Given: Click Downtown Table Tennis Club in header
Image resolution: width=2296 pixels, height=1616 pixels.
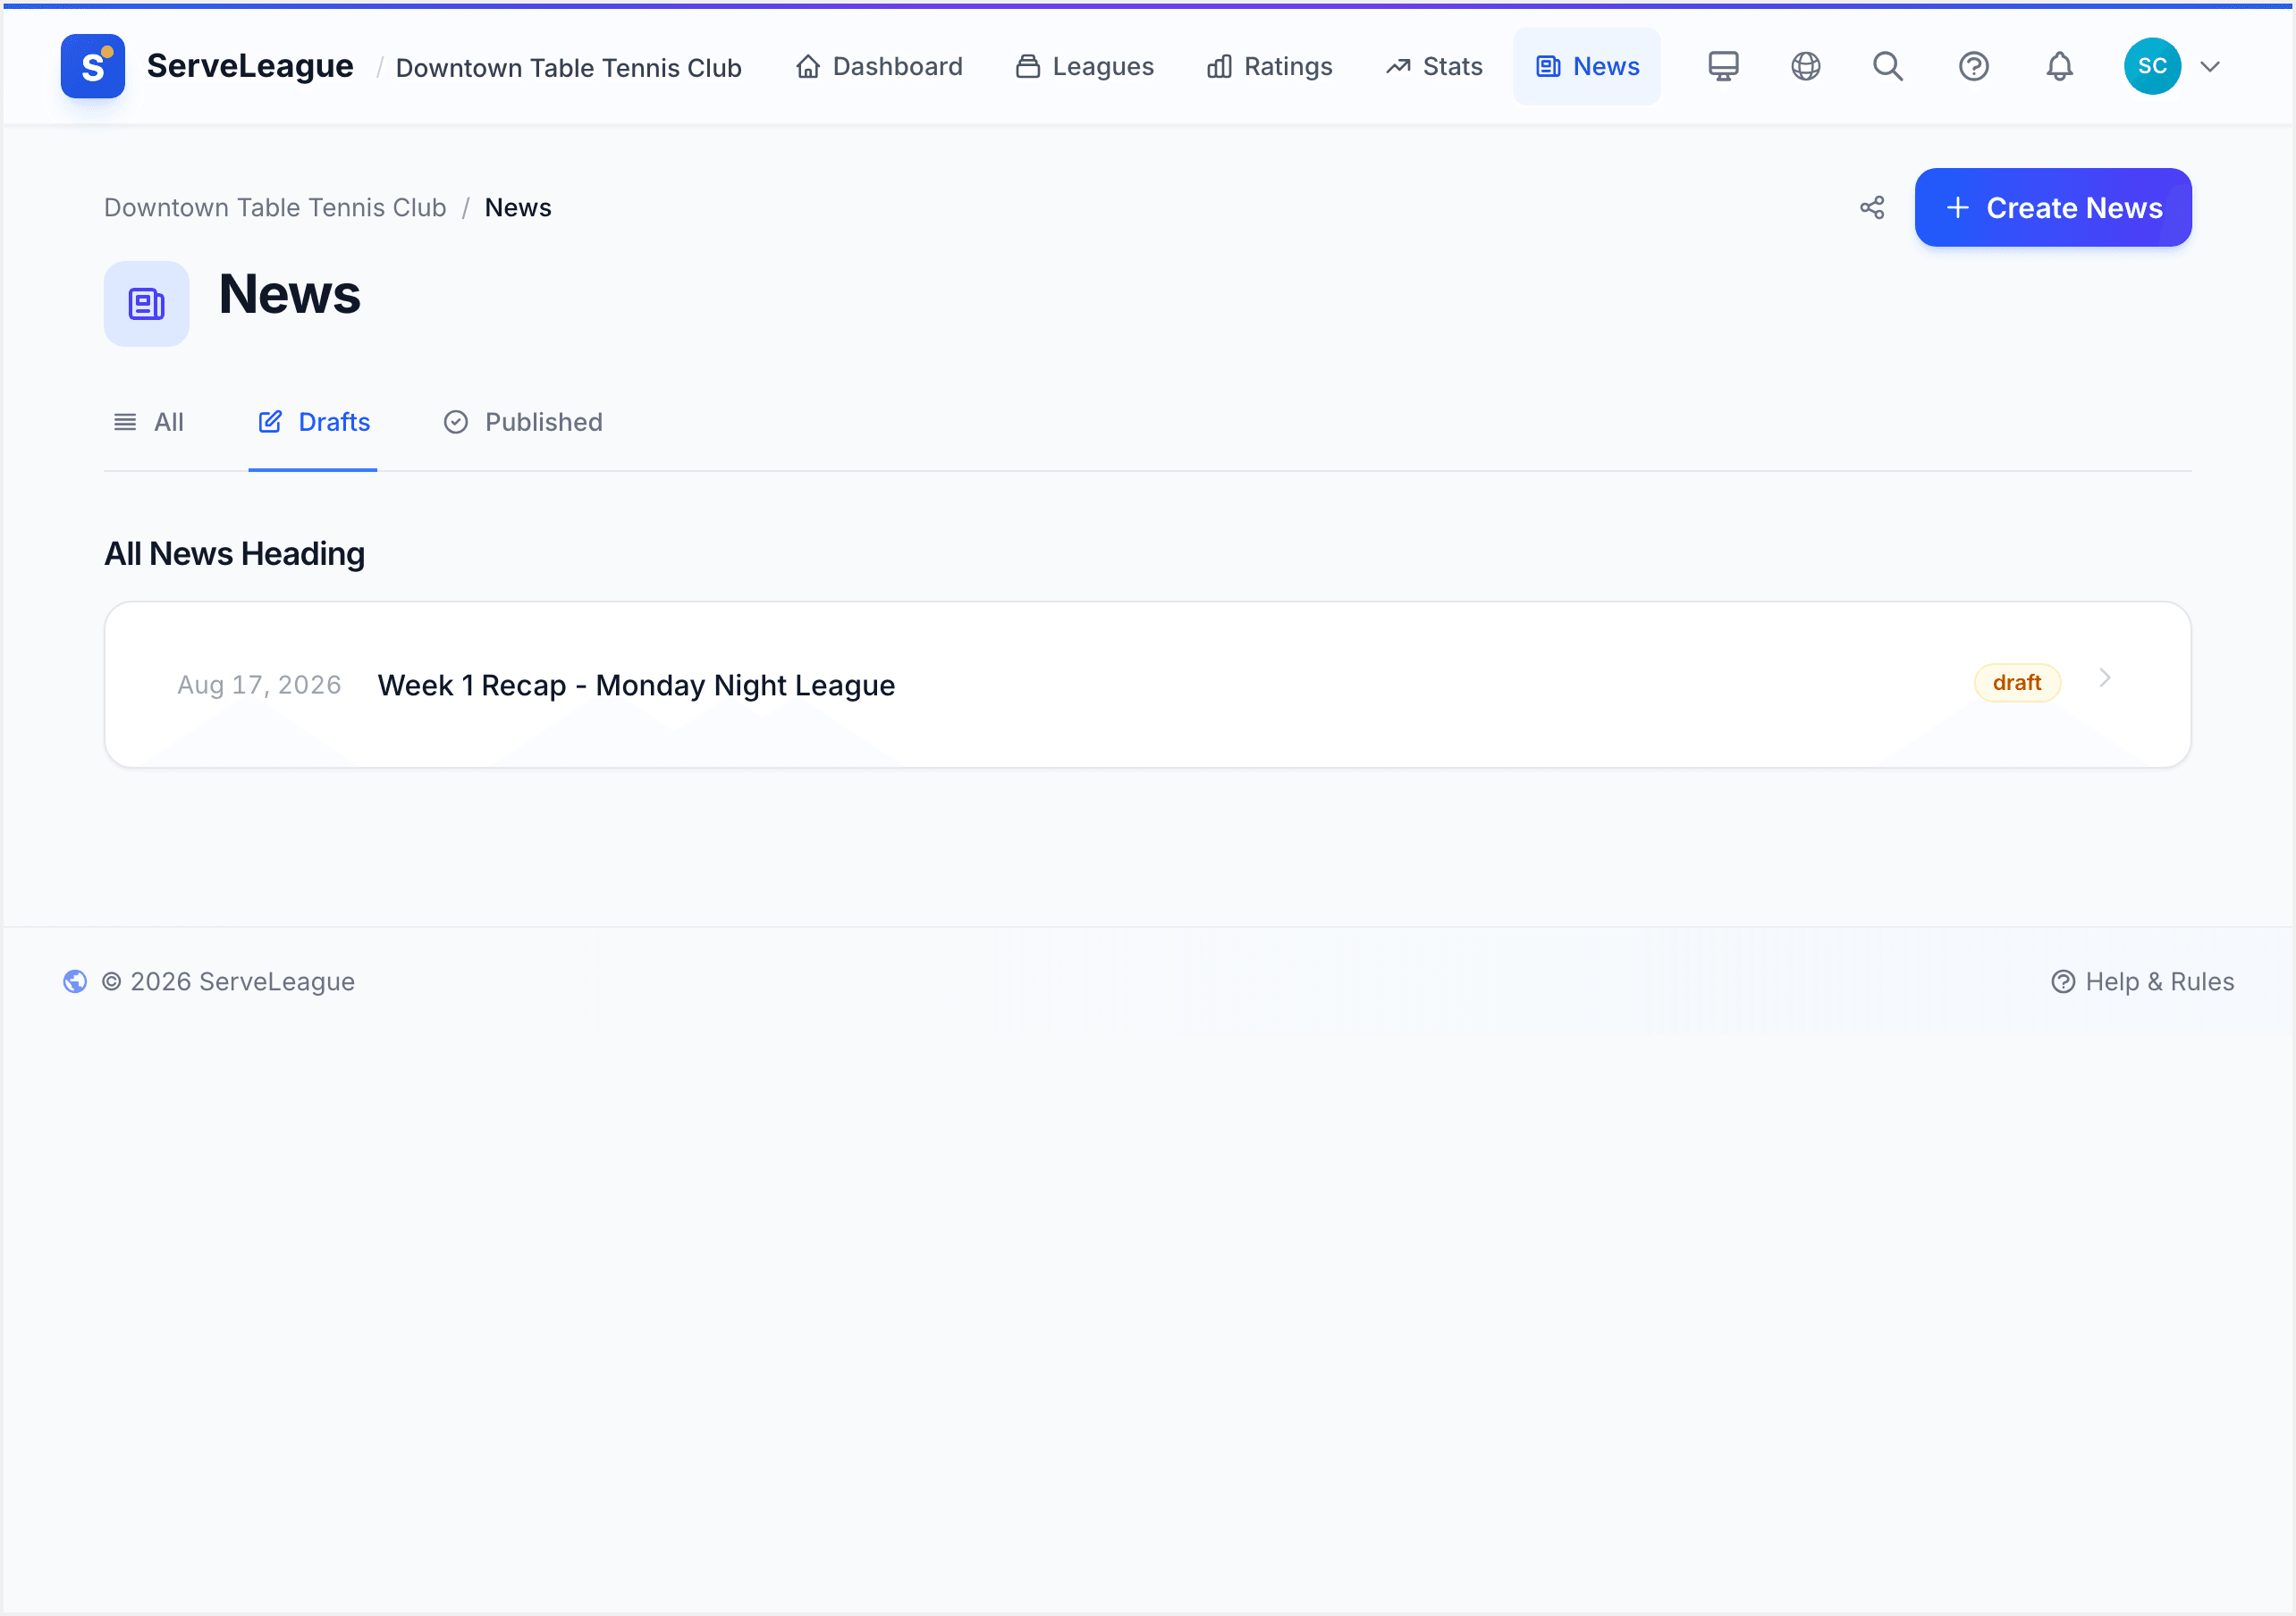Looking at the screenshot, I should (568, 67).
